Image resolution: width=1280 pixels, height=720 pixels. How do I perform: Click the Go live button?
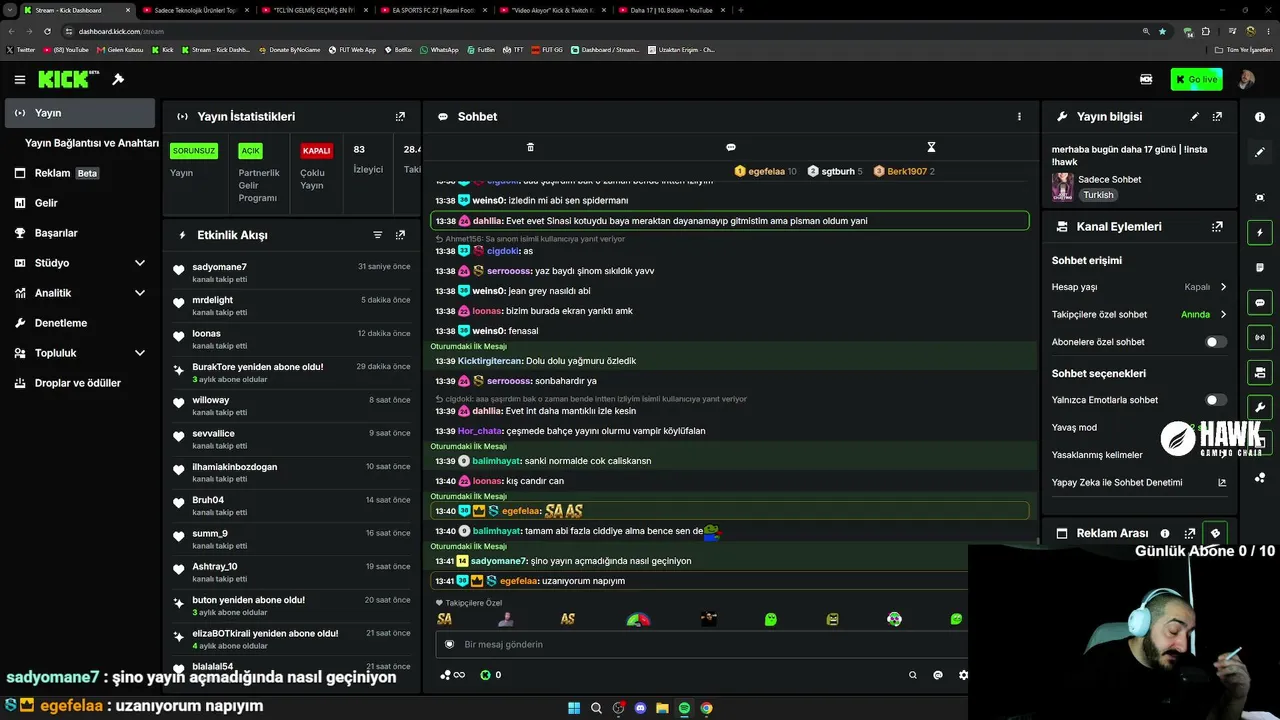tap(1196, 79)
